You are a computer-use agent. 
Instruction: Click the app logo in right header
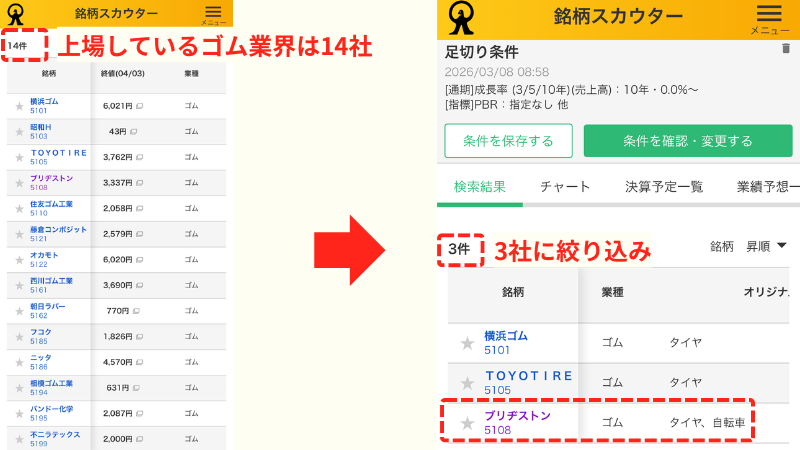tap(462, 17)
